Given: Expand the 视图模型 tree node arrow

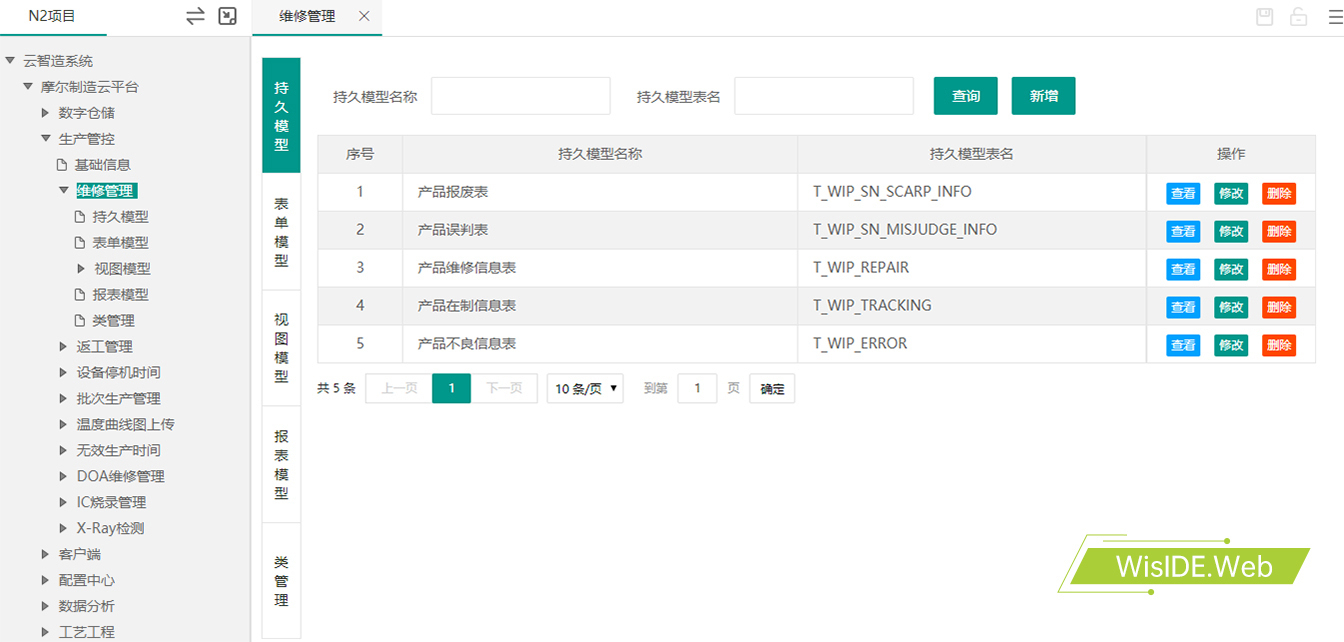Looking at the screenshot, I should [81, 269].
